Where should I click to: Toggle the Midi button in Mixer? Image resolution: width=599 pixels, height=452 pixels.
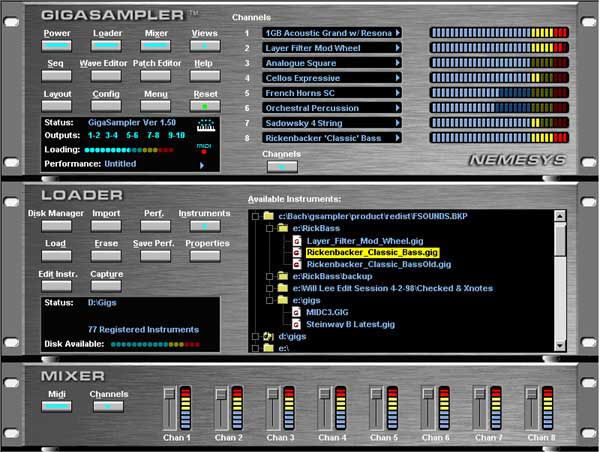57,406
